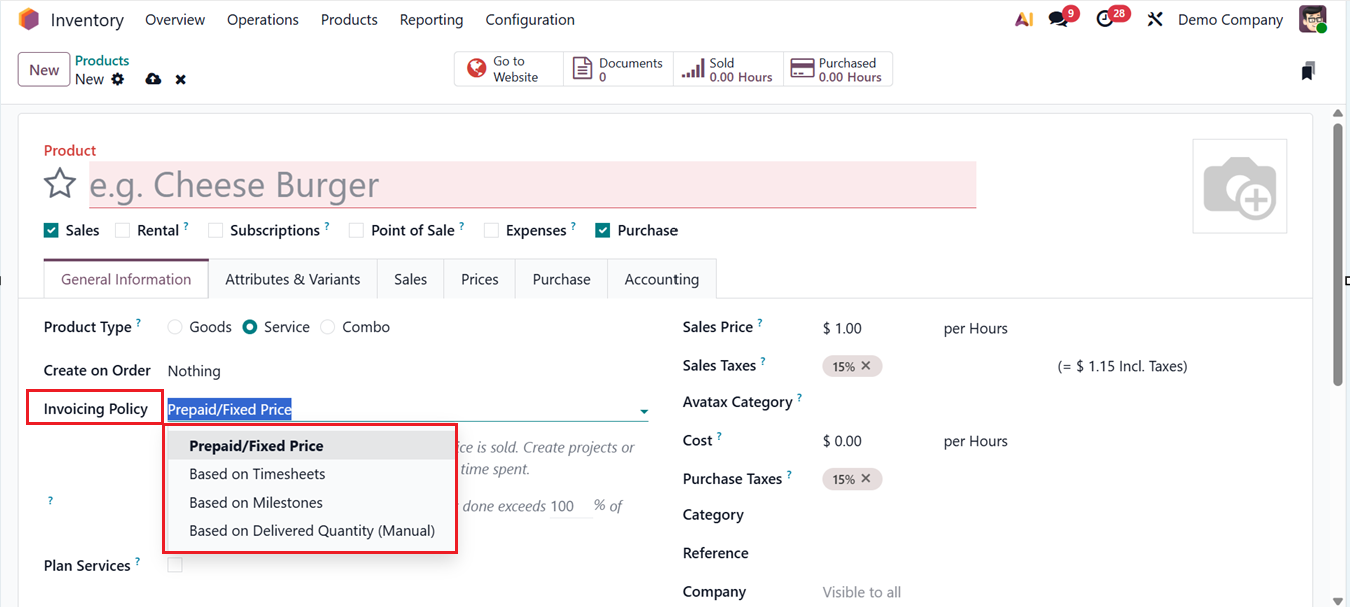Viewport: 1350px width, 607px height.
Task: Discard changes with the x icon
Action: 180,78
